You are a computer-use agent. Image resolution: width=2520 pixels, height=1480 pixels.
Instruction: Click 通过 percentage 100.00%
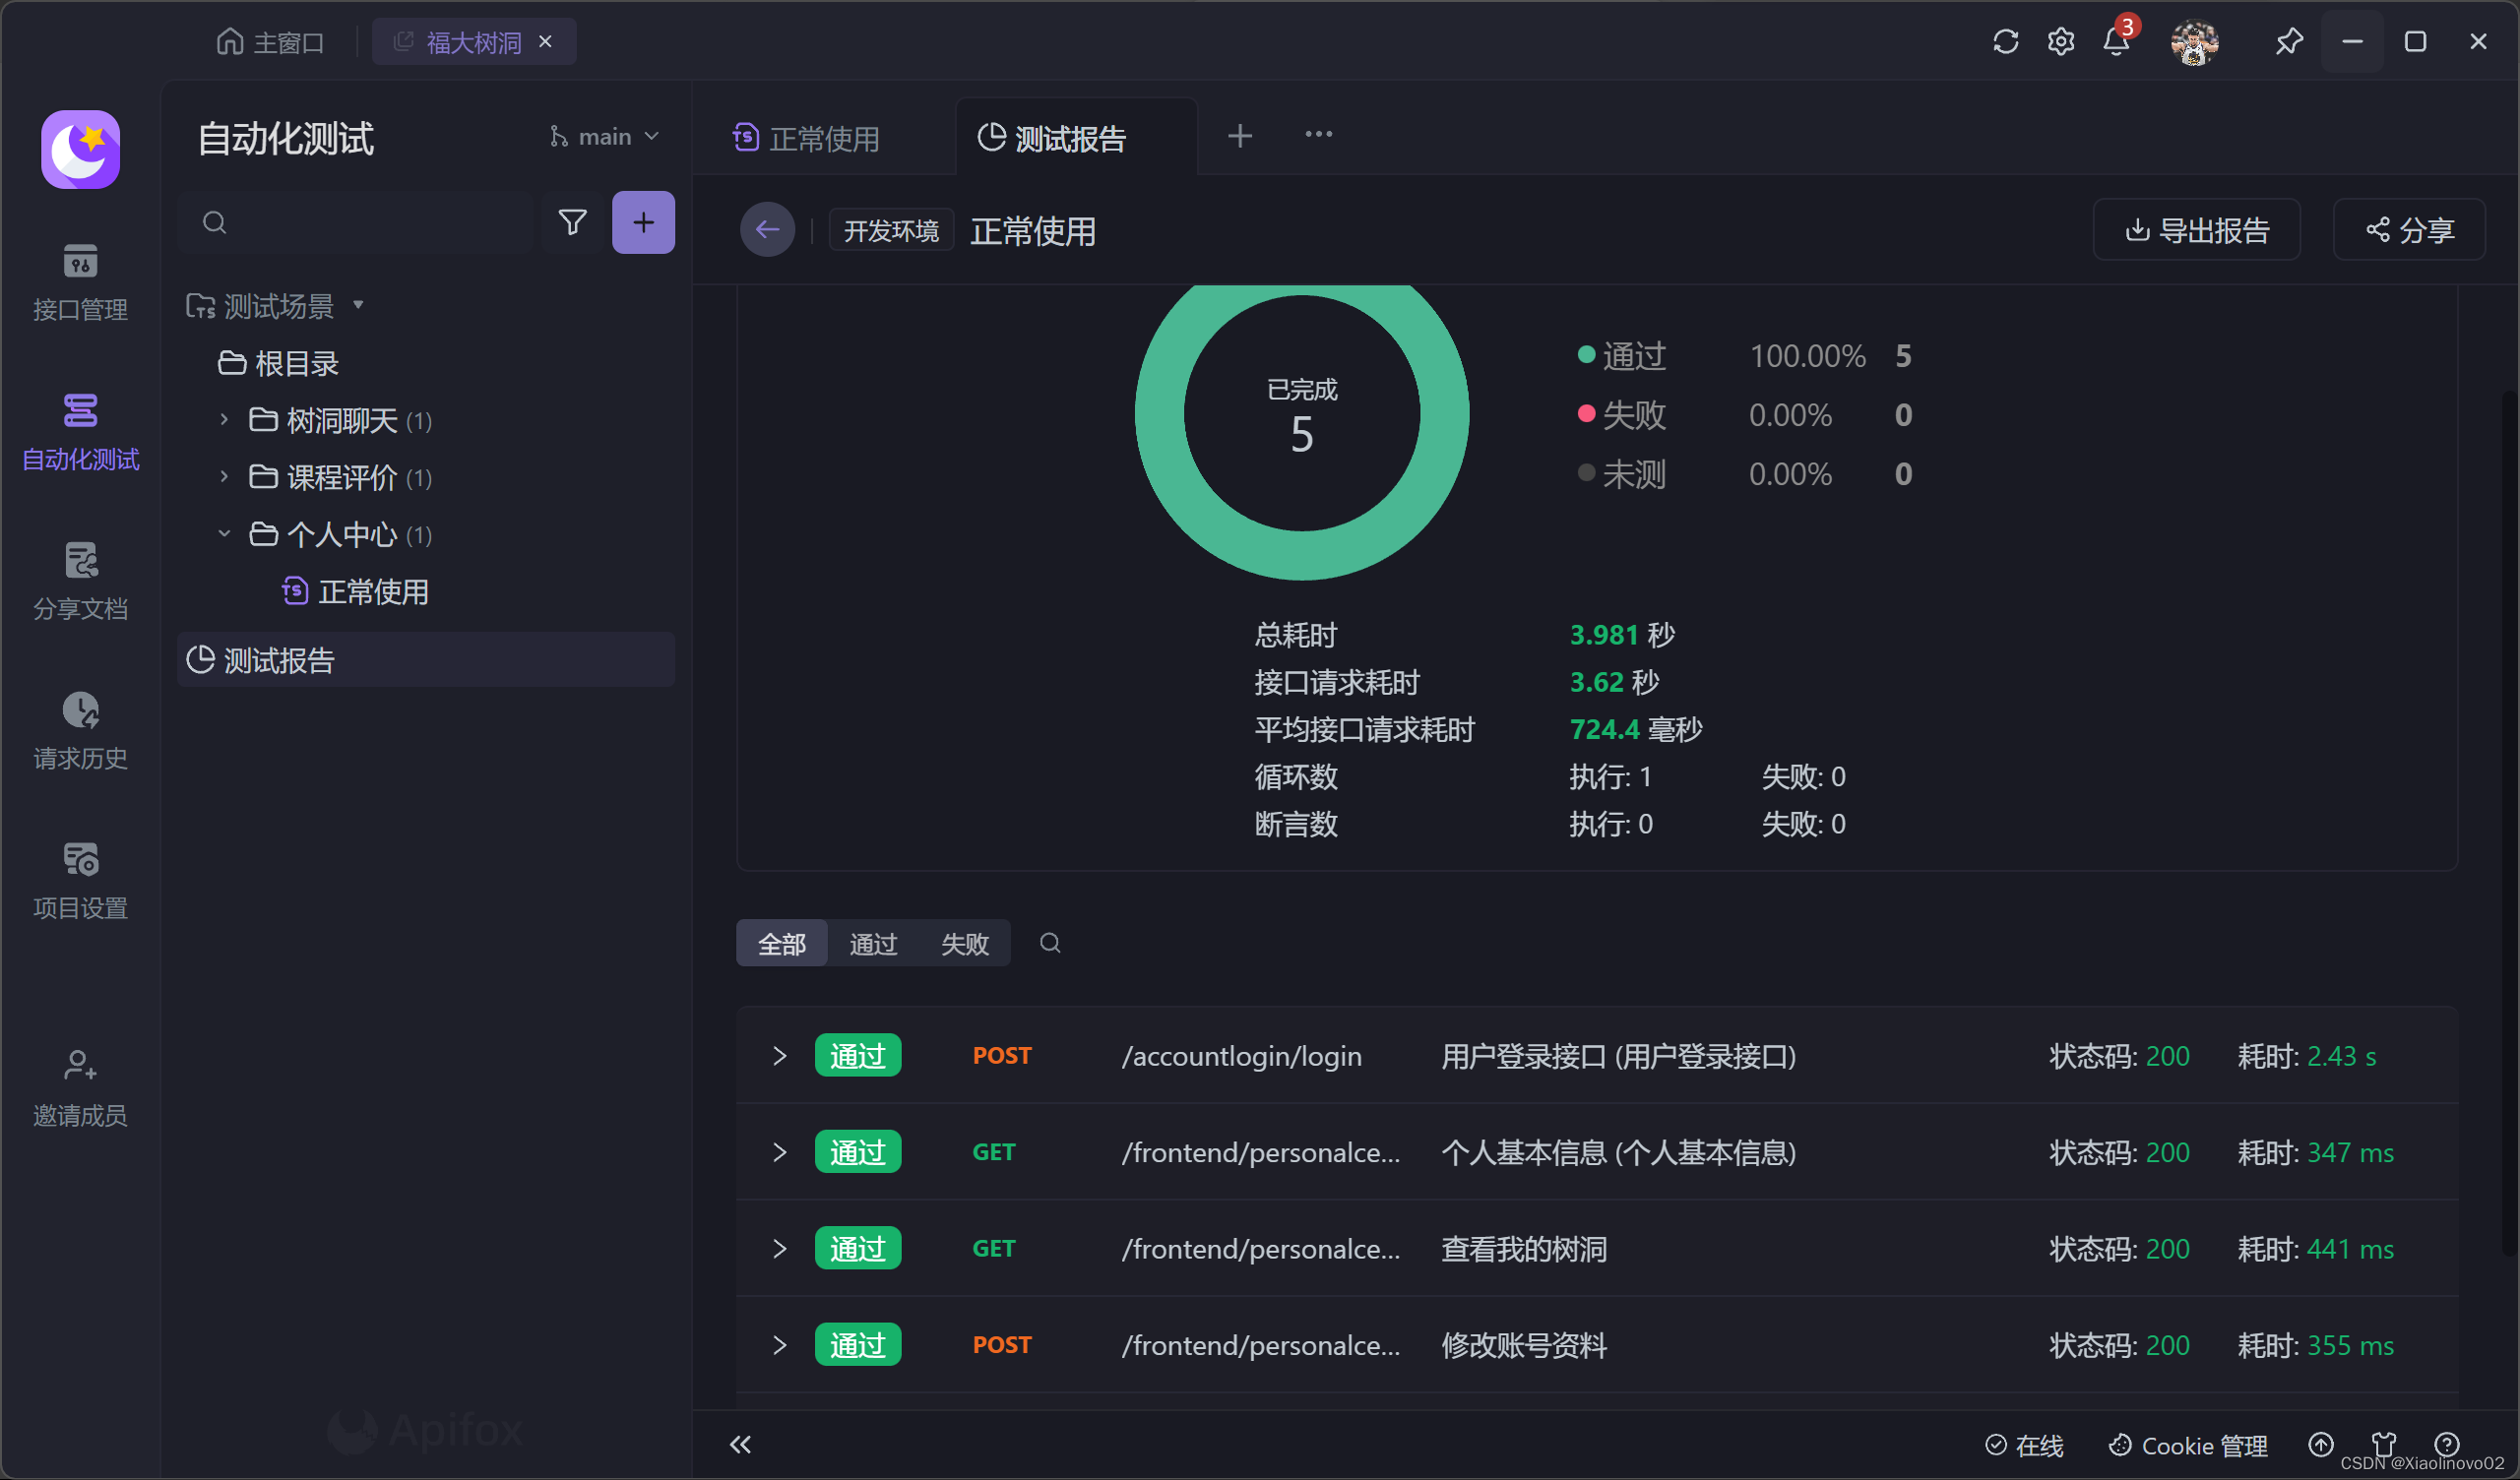coord(1807,355)
